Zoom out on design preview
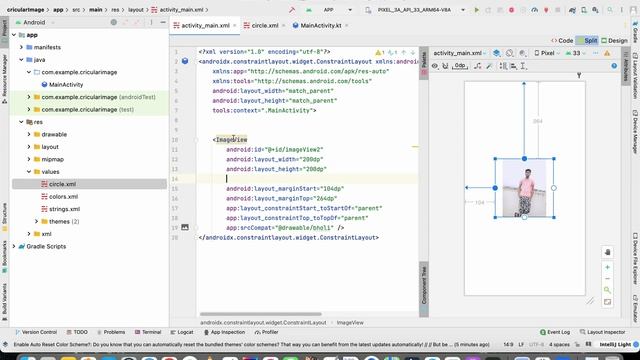 pos(607,278)
